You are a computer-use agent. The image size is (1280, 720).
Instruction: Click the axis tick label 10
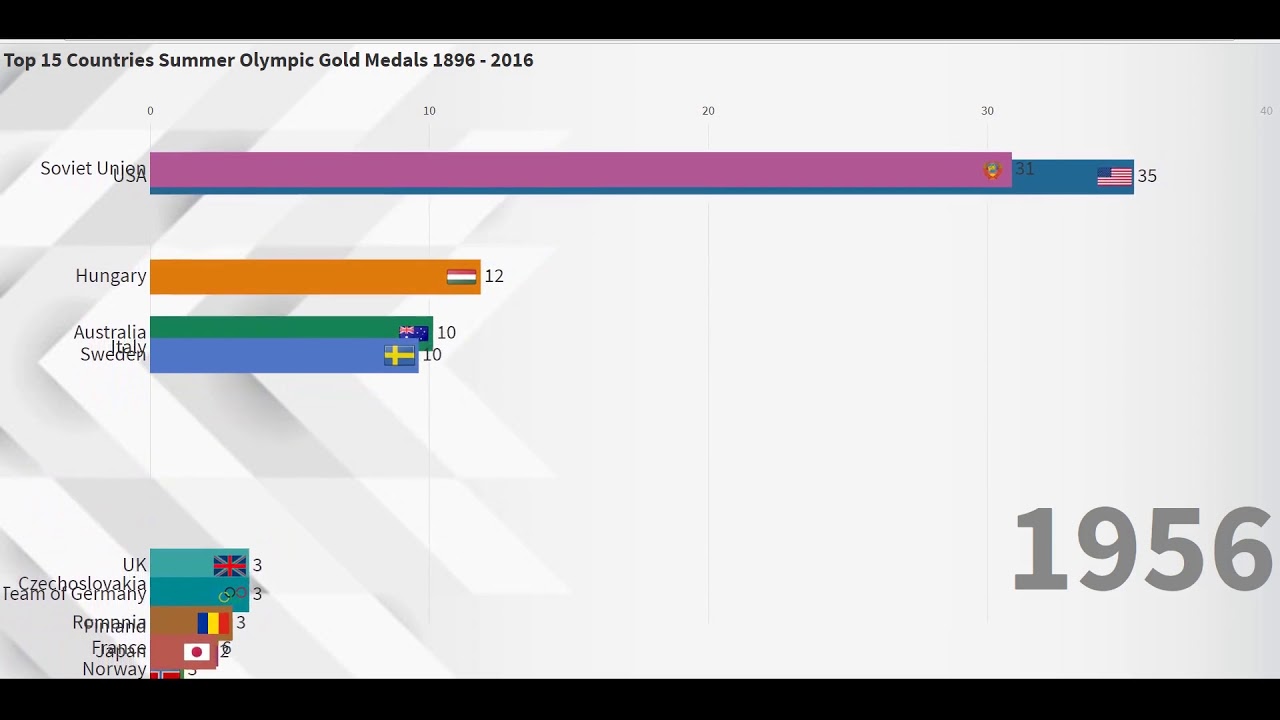point(429,111)
